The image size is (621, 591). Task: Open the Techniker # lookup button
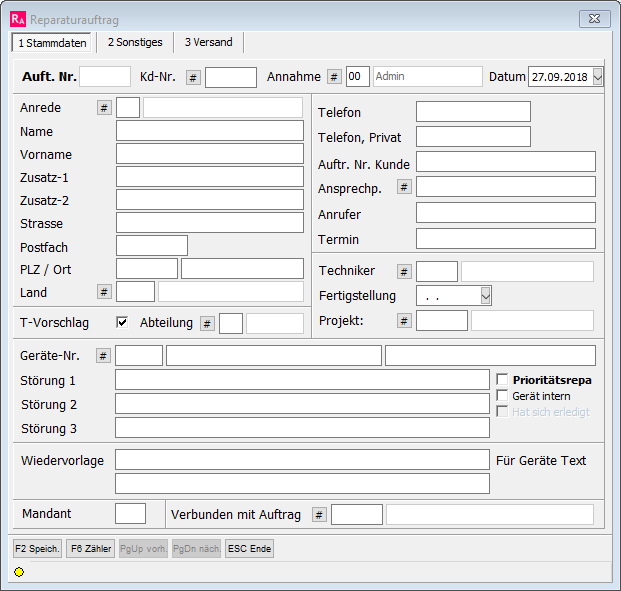point(404,272)
